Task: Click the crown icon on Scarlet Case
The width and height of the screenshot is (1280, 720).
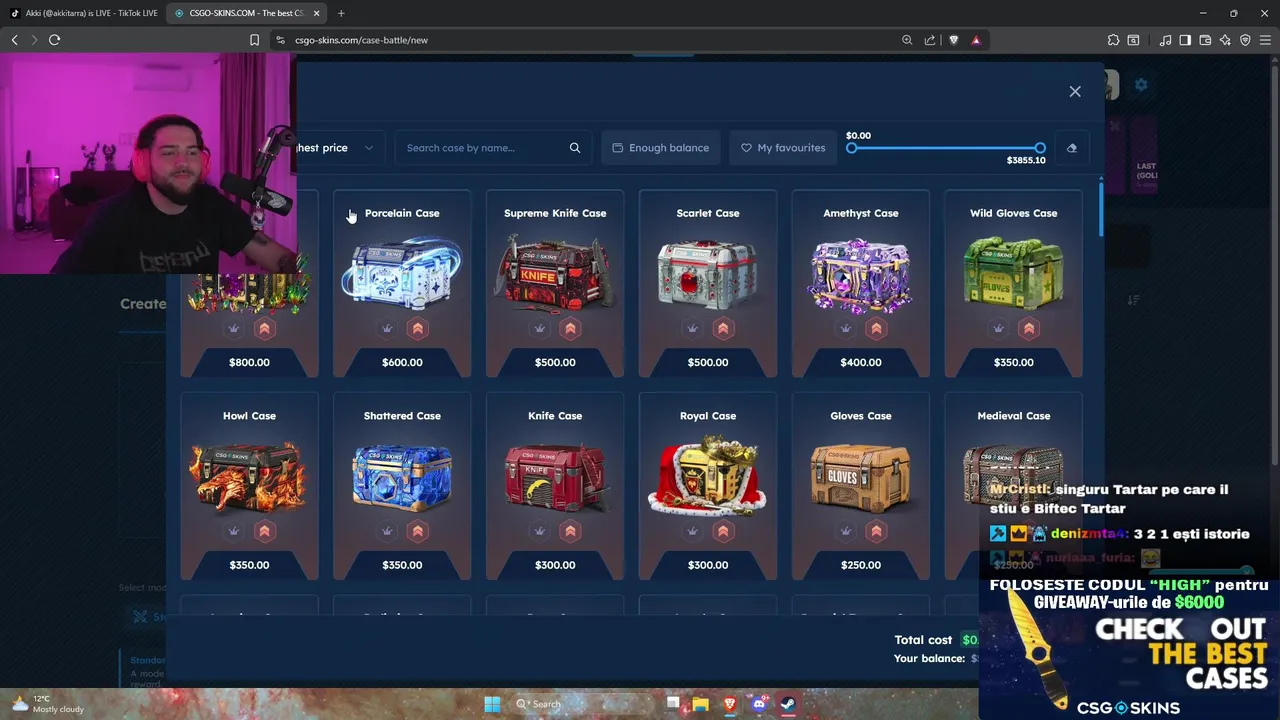Action: [x=693, y=328]
